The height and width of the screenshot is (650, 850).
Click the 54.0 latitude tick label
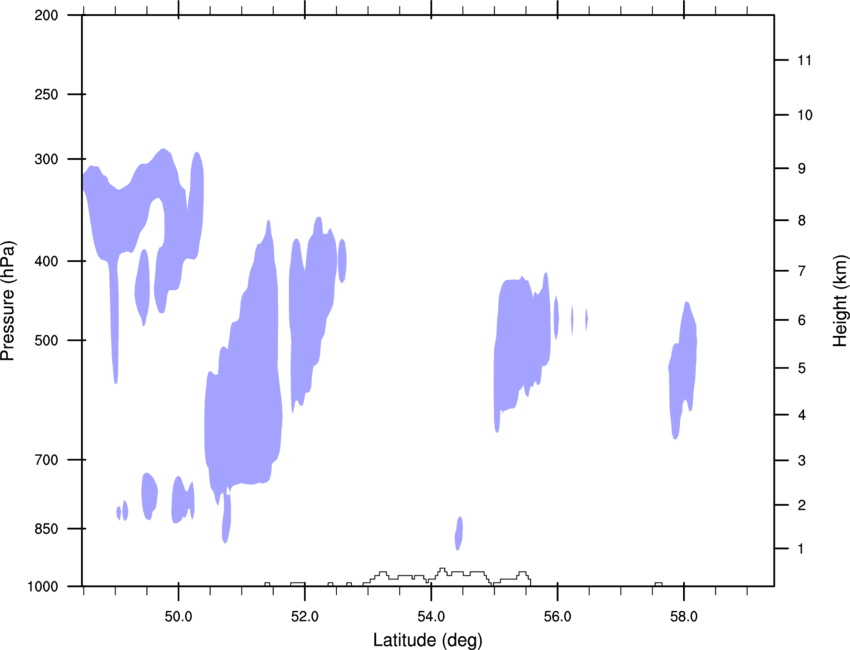[x=431, y=617]
